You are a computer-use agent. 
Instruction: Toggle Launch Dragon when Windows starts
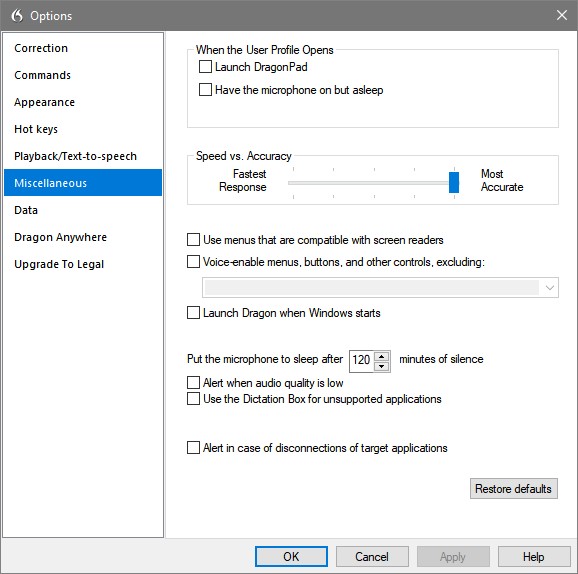point(193,313)
